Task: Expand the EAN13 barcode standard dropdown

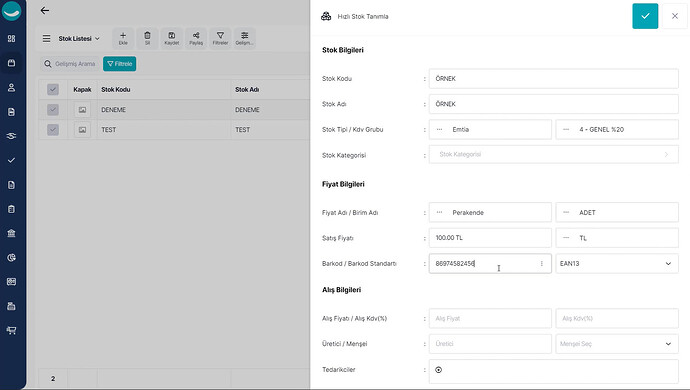Action: [617, 263]
